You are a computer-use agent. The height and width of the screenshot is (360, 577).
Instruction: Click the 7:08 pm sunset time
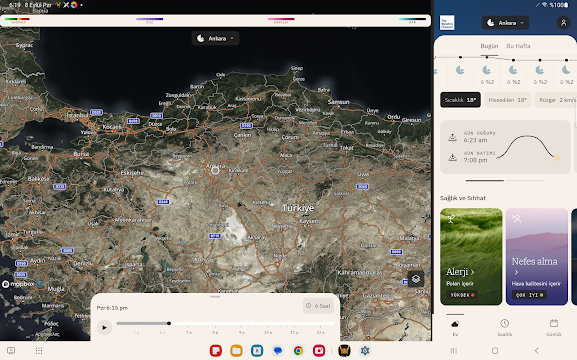click(x=475, y=160)
